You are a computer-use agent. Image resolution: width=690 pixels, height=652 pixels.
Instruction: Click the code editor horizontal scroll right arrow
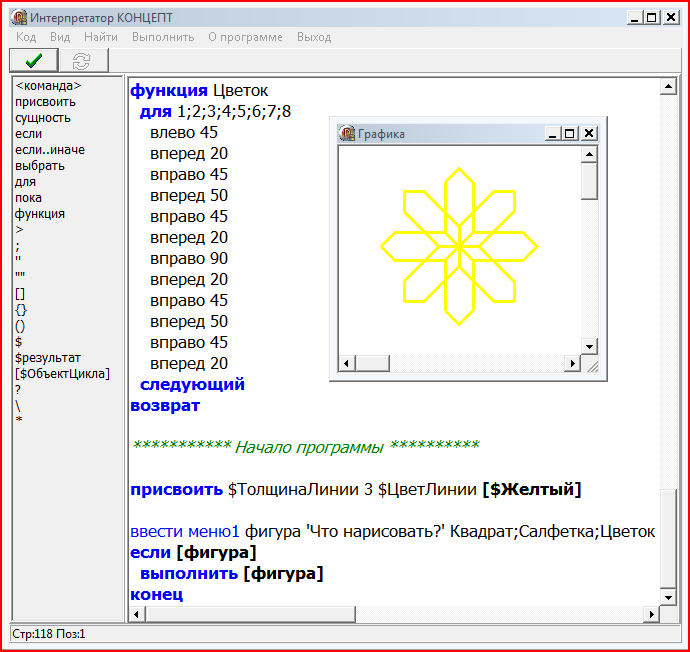point(652,614)
